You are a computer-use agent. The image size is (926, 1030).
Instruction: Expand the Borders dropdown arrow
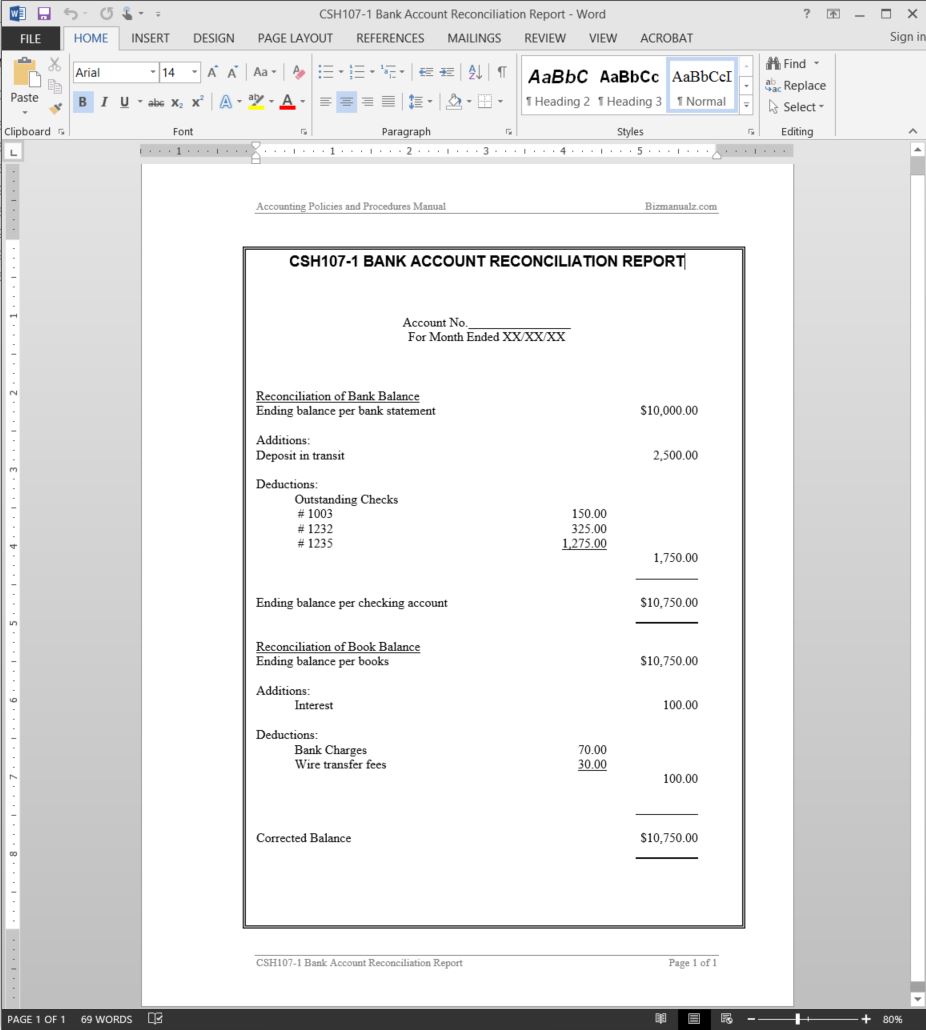[x=500, y=102]
